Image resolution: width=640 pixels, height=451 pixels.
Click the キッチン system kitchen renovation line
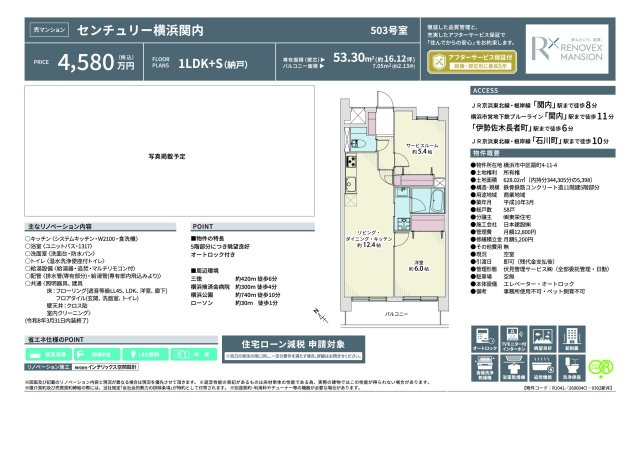pos(82,239)
